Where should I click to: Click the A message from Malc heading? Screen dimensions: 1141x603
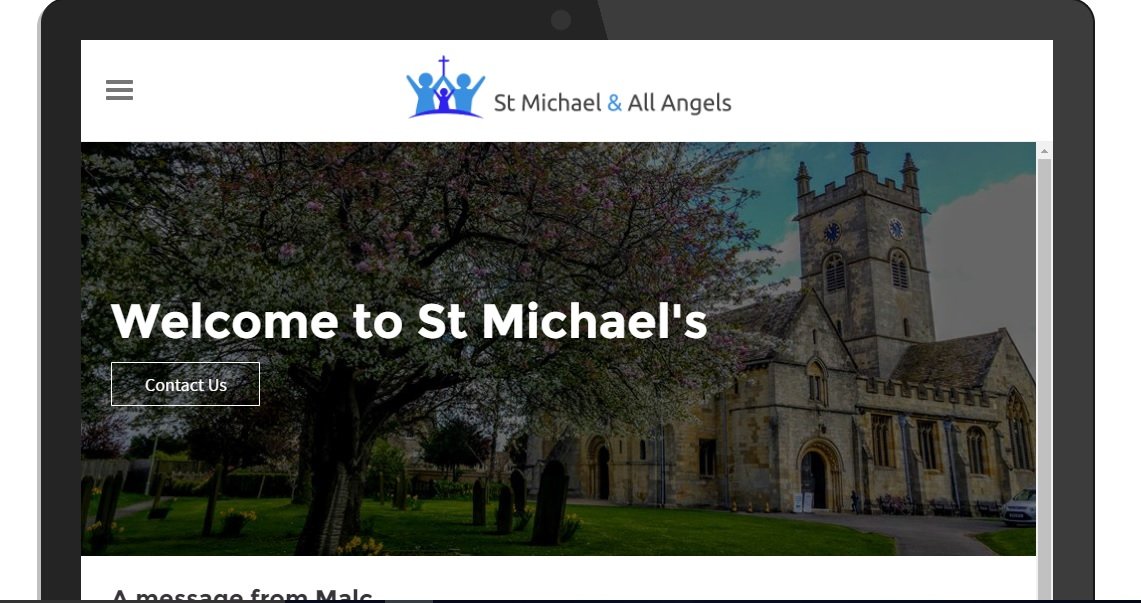click(242, 595)
